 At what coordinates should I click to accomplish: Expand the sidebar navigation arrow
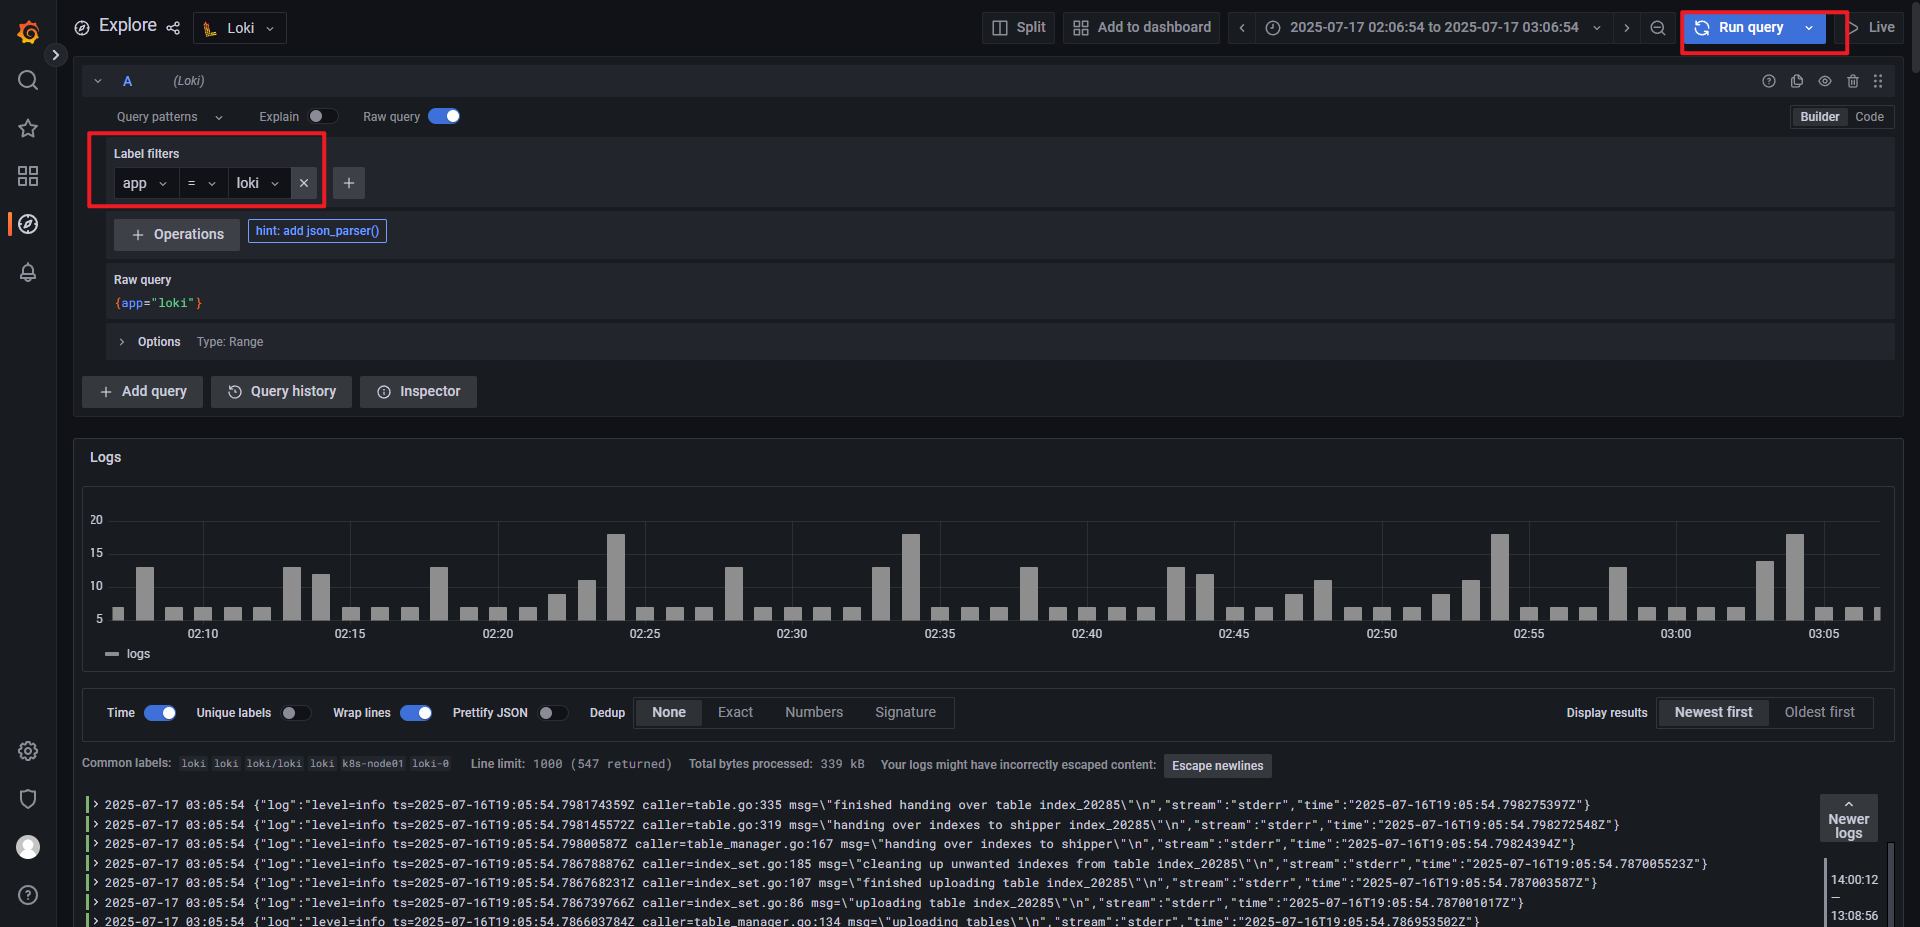[56, 55]
